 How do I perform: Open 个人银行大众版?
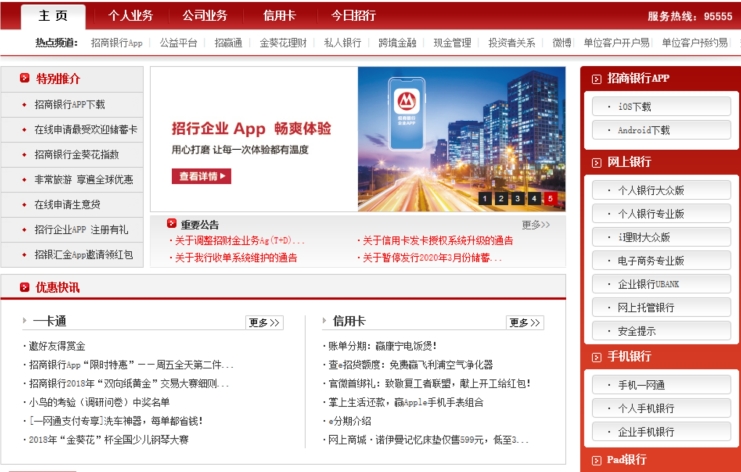click(661, 190)
